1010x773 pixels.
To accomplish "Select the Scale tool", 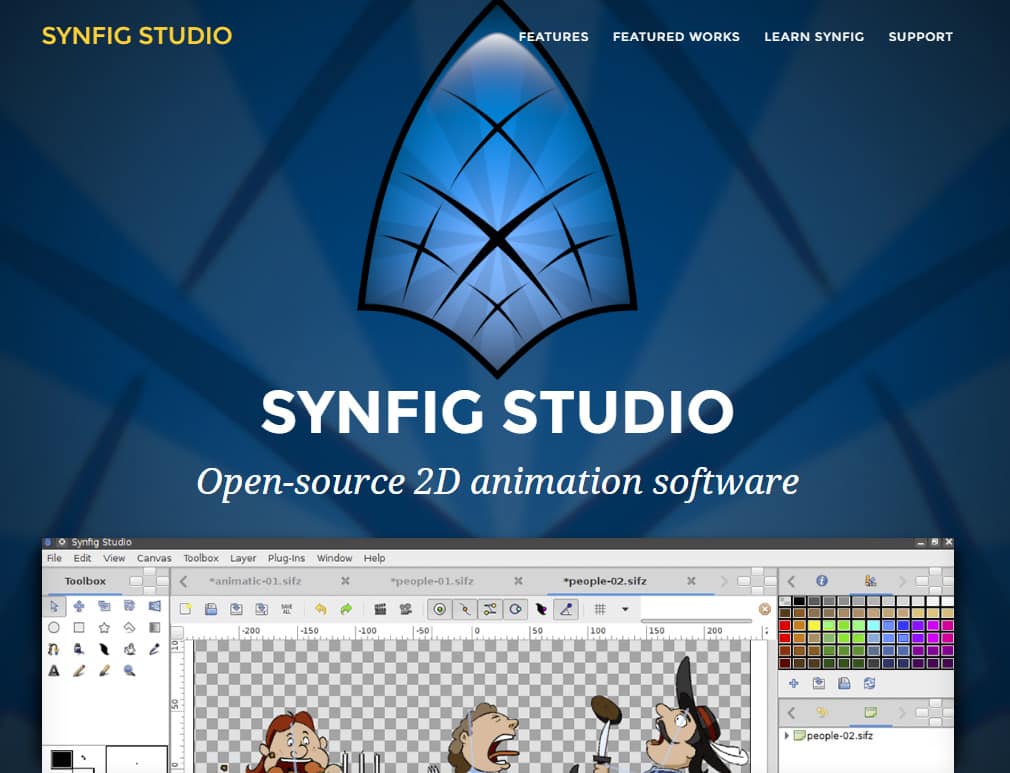I will coord(104,606).
